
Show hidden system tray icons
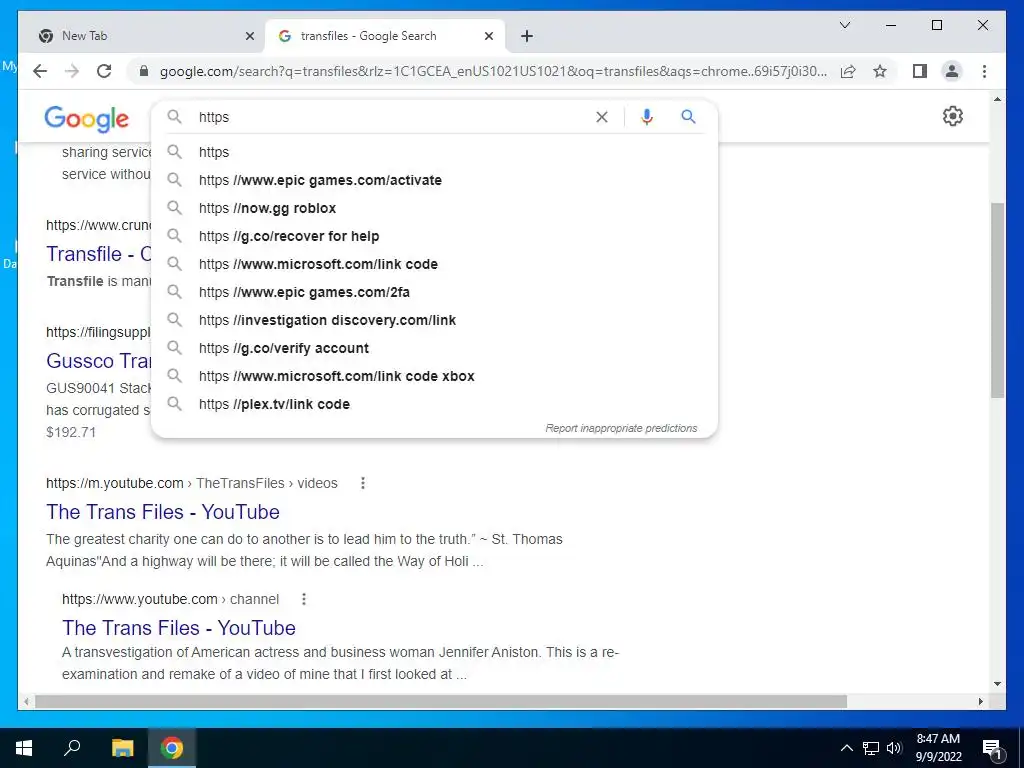pyautogui.click(x=846, y=748)
